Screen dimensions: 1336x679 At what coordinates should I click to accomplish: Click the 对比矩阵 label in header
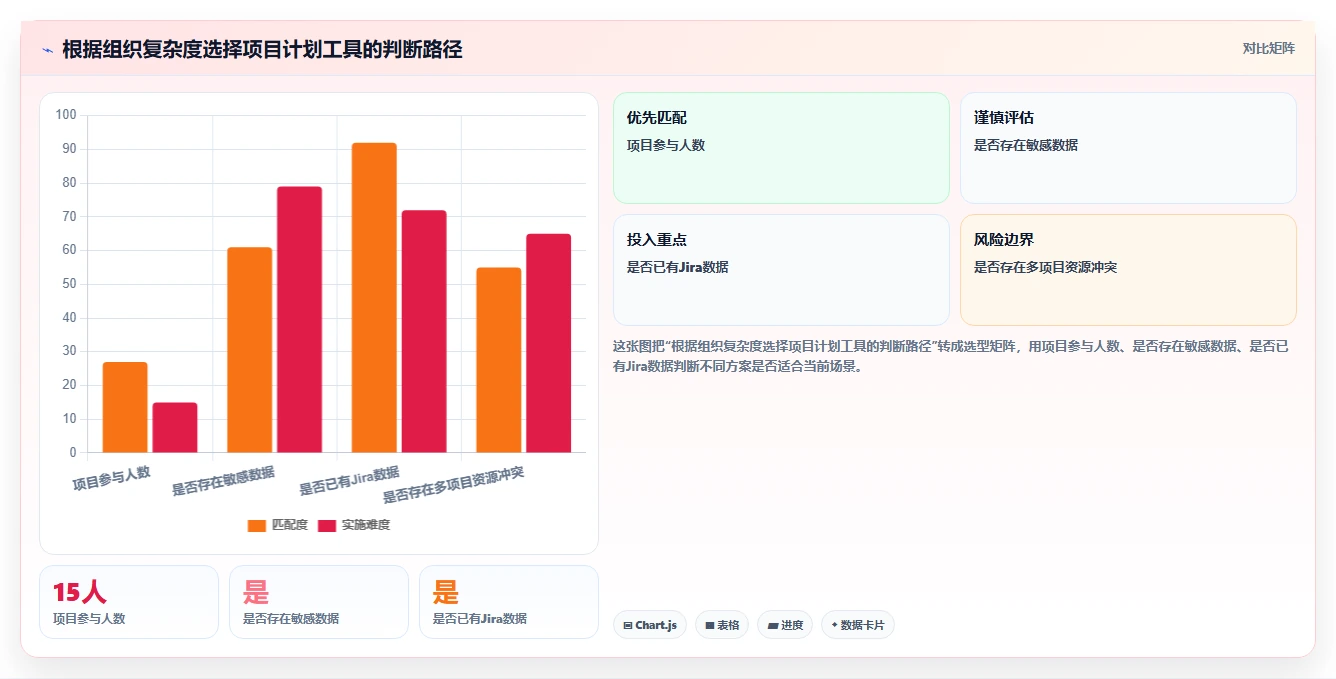coord(1268,49)
